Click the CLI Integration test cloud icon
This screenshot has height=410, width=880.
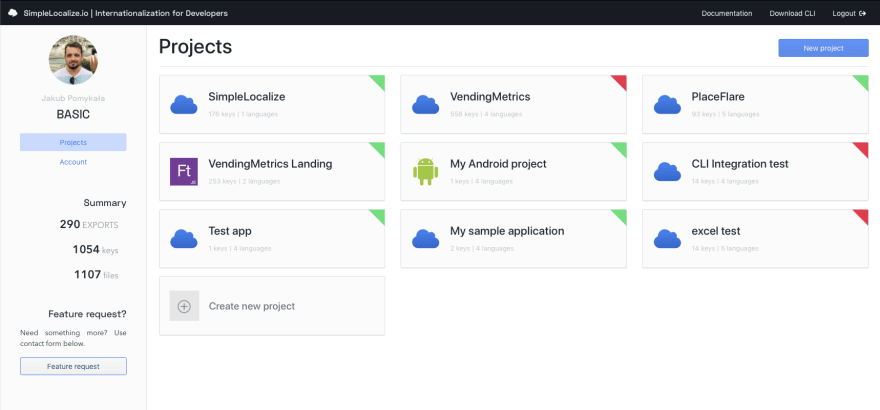coord(667,172)
